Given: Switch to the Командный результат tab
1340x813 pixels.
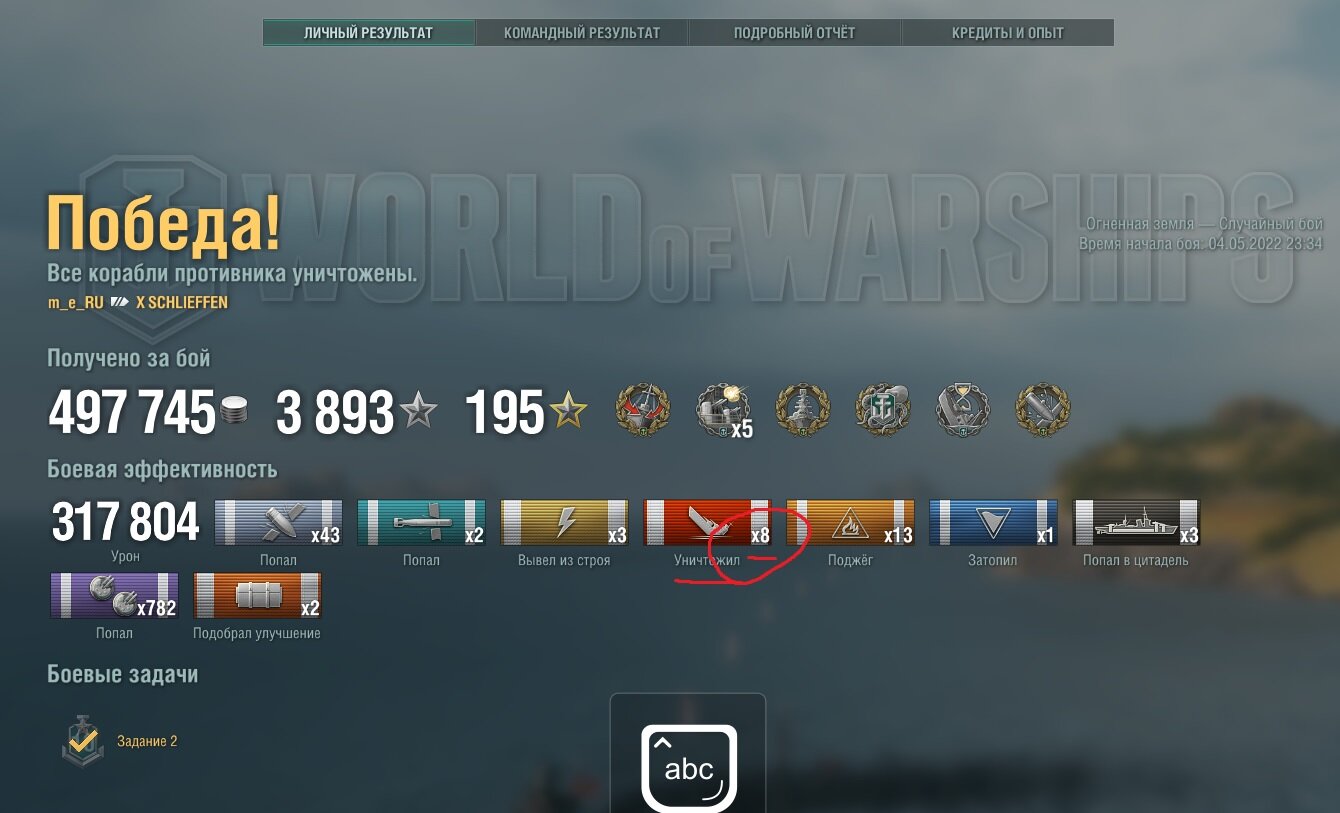Looking at the screenshot, I should coord(582,33).
